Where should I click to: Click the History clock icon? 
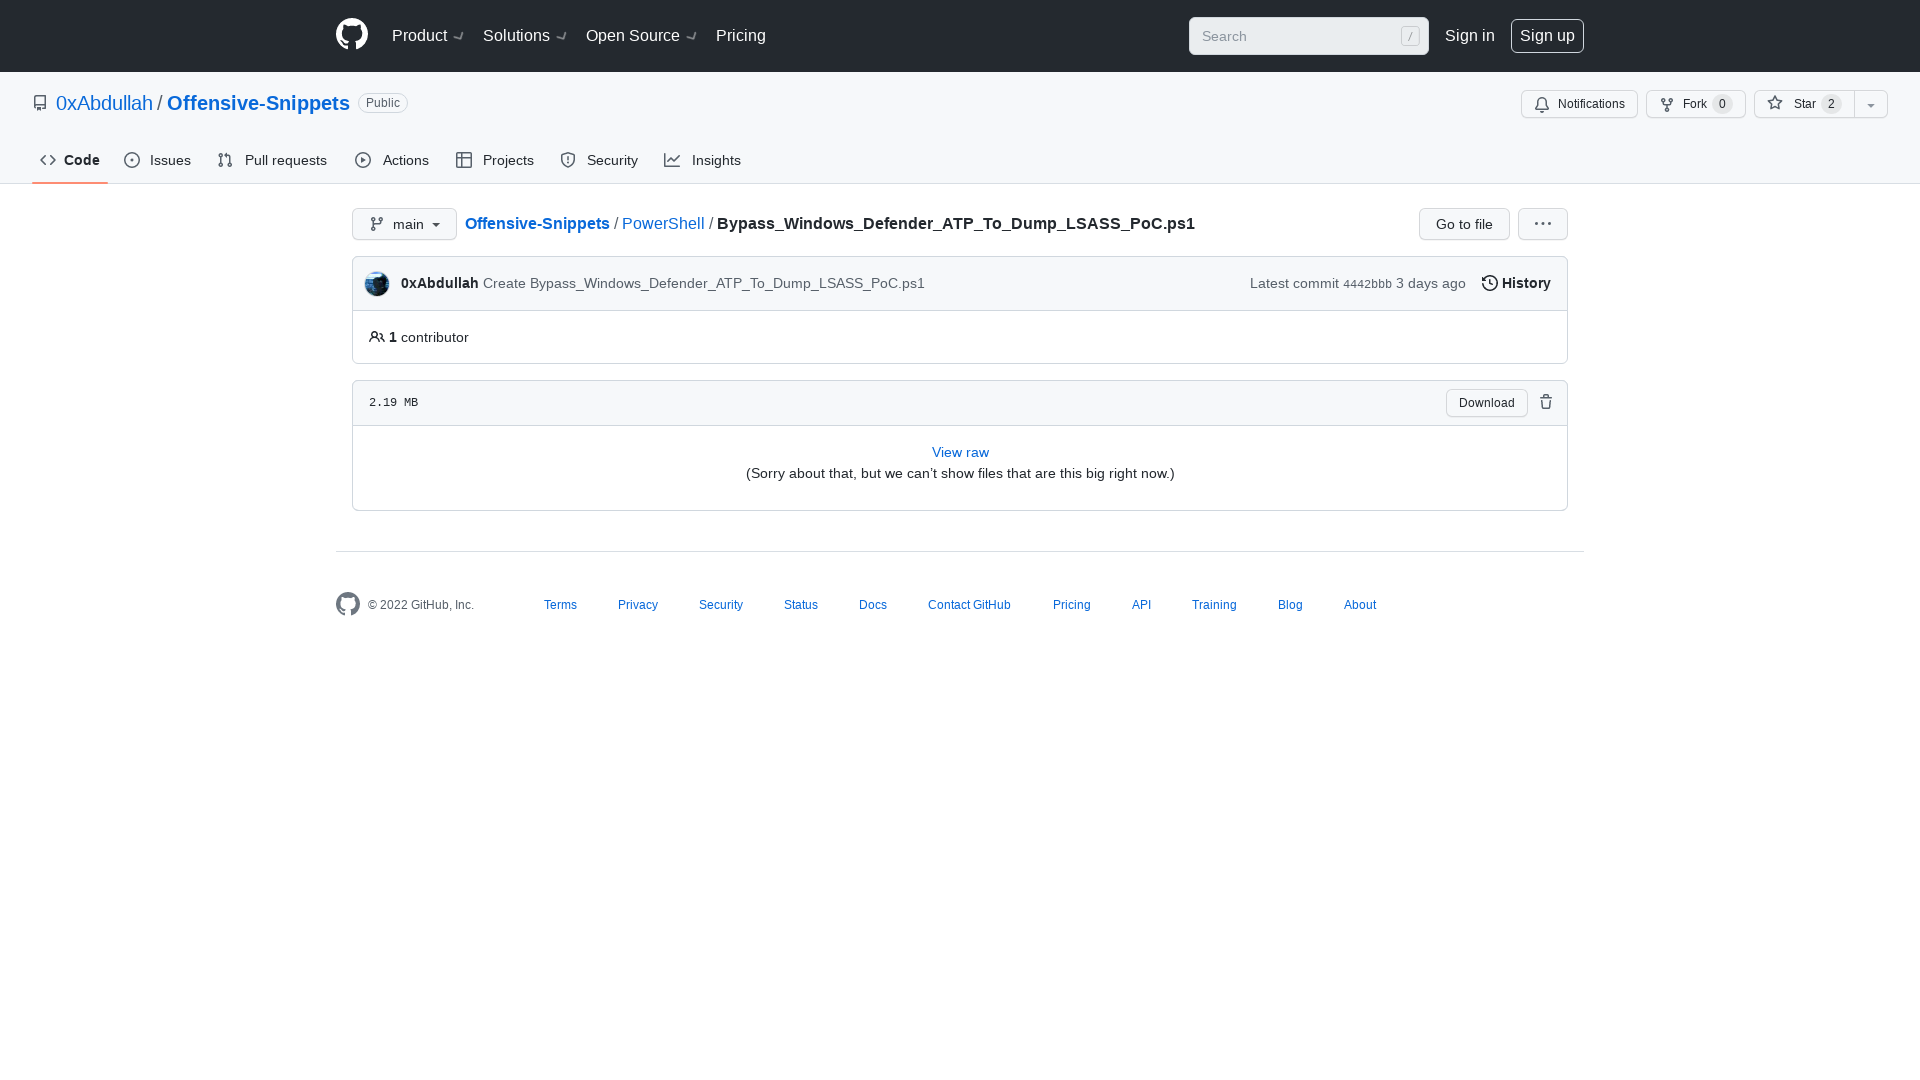point(1489,283)
